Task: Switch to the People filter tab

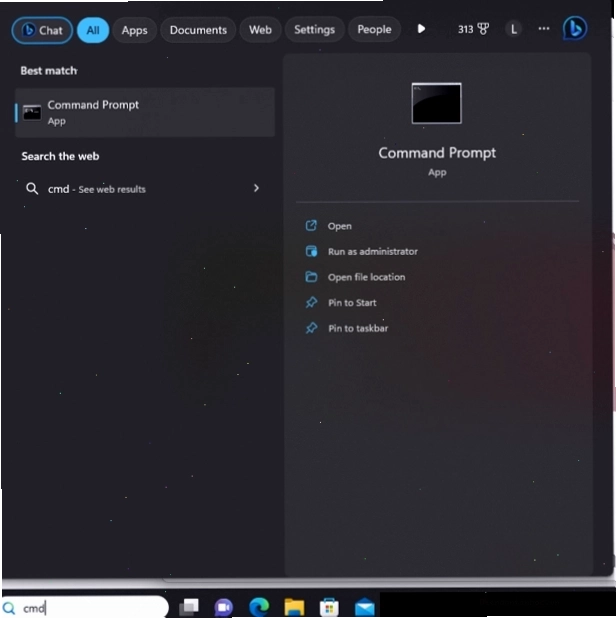Action: tap(374, 29)
